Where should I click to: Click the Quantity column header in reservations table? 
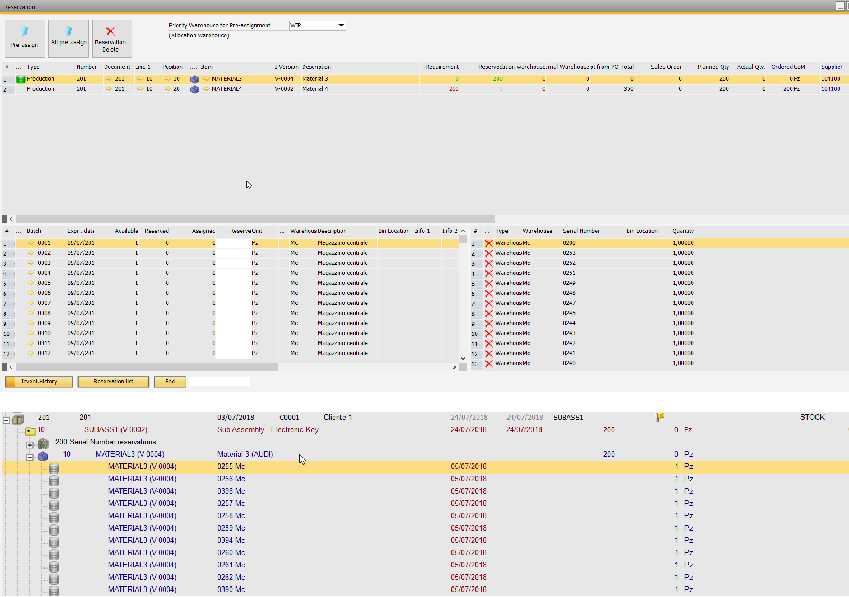point(683,231)
